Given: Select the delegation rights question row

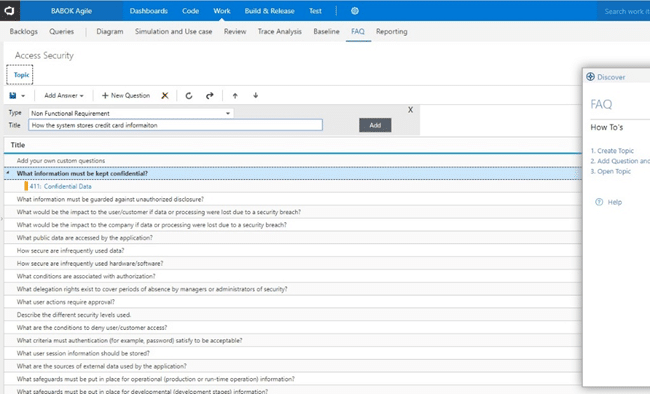Looking at the screenshot, I should pyautogui.click(x=293, y=289).
